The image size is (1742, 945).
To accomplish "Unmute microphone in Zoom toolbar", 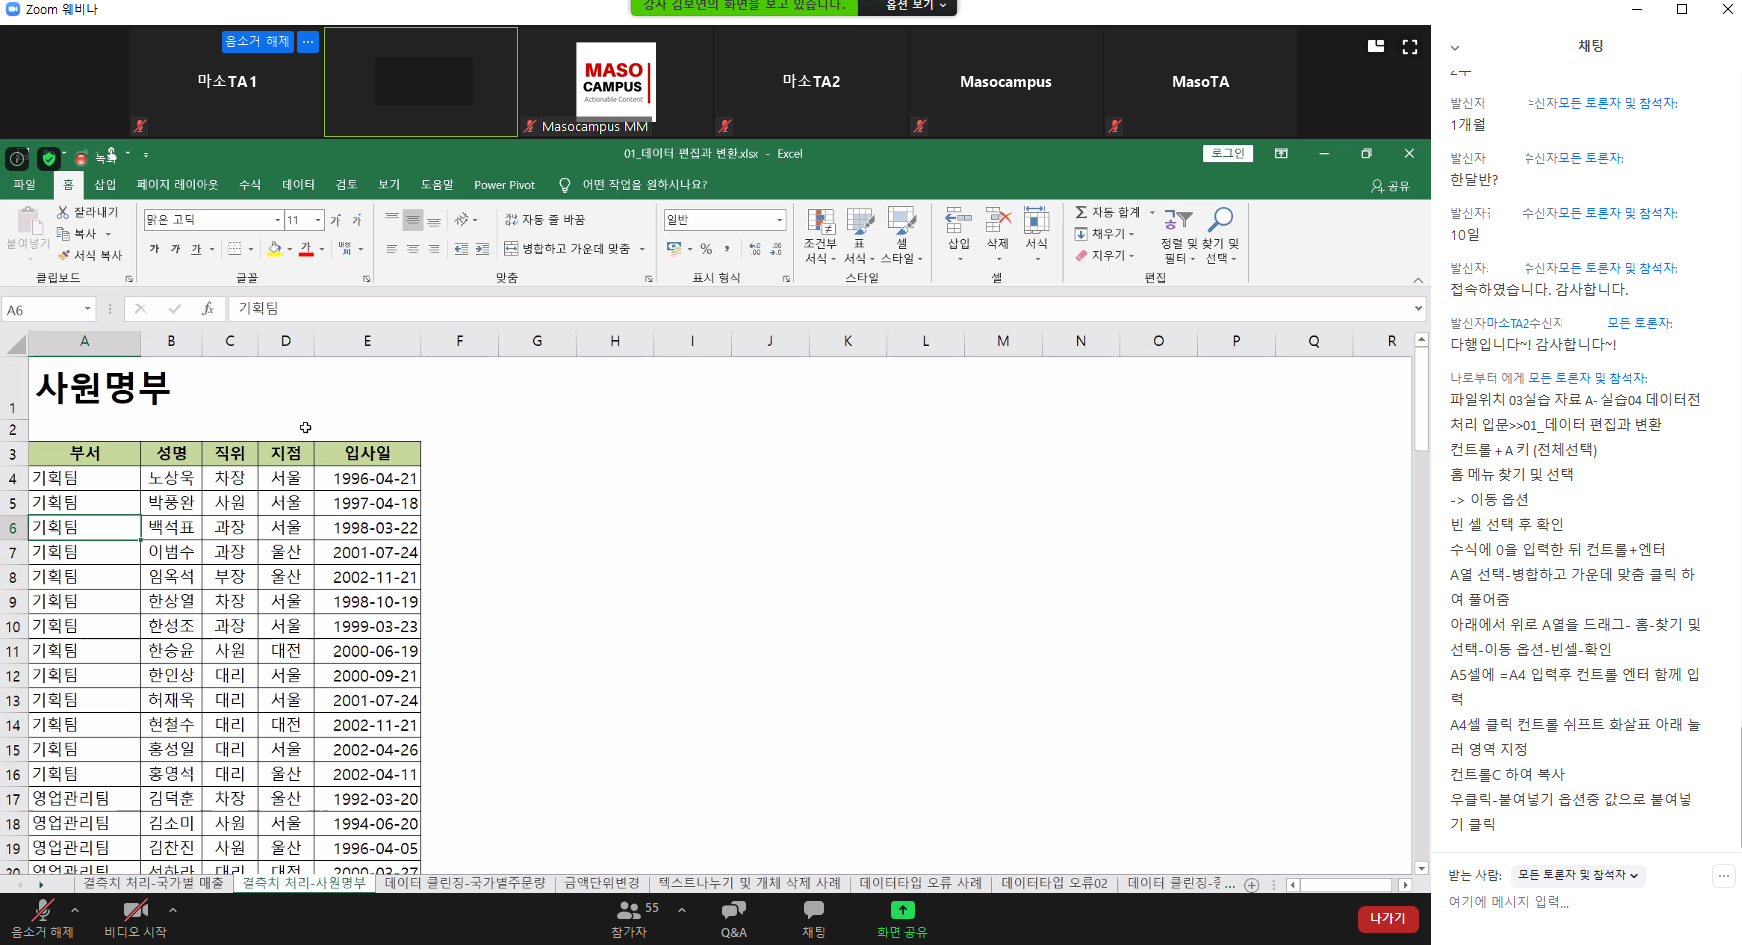I will 42,911.
